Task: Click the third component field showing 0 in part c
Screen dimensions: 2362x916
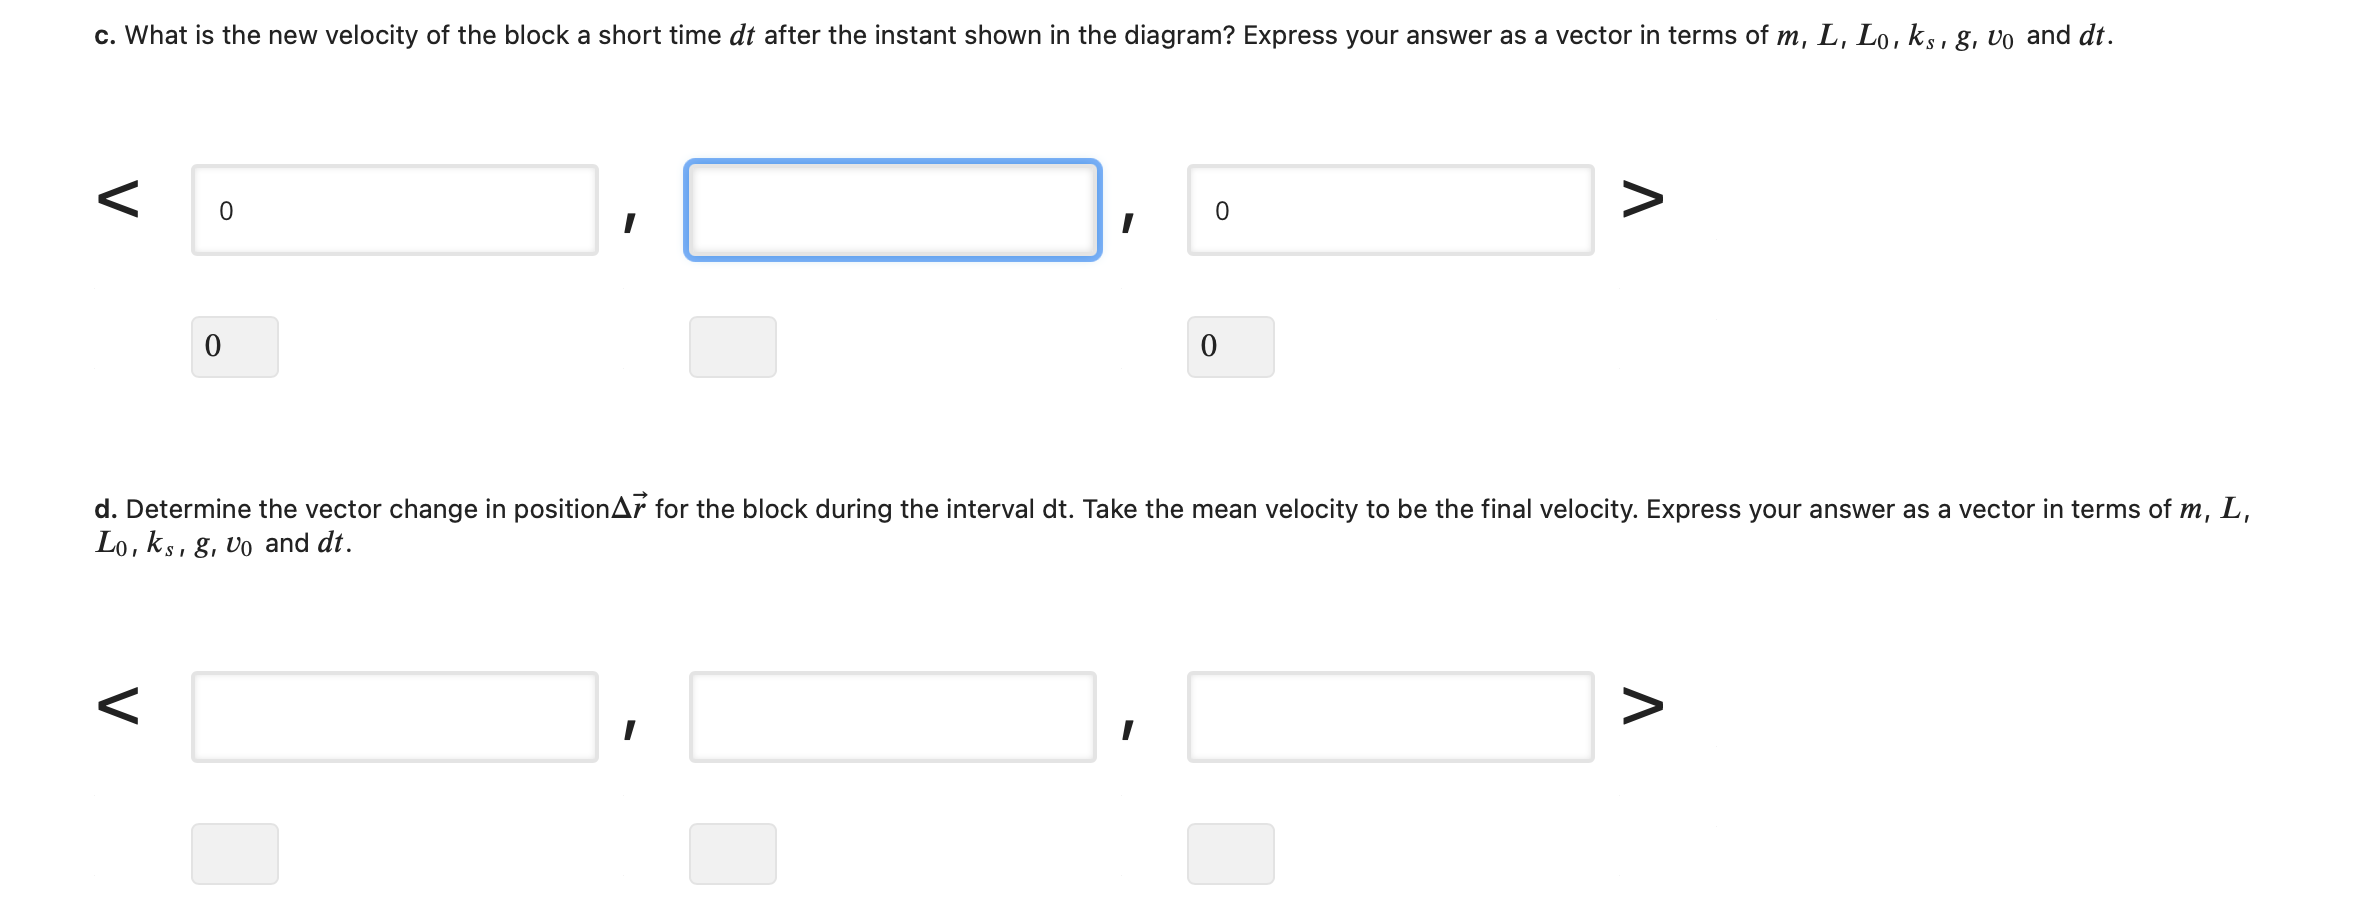Action: [x=1390, y=209]
